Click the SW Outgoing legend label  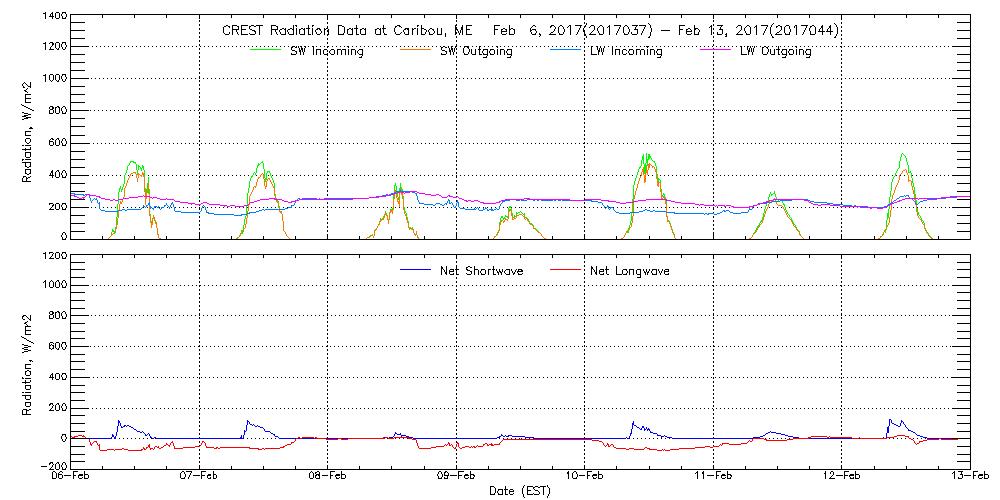[476, 51]
